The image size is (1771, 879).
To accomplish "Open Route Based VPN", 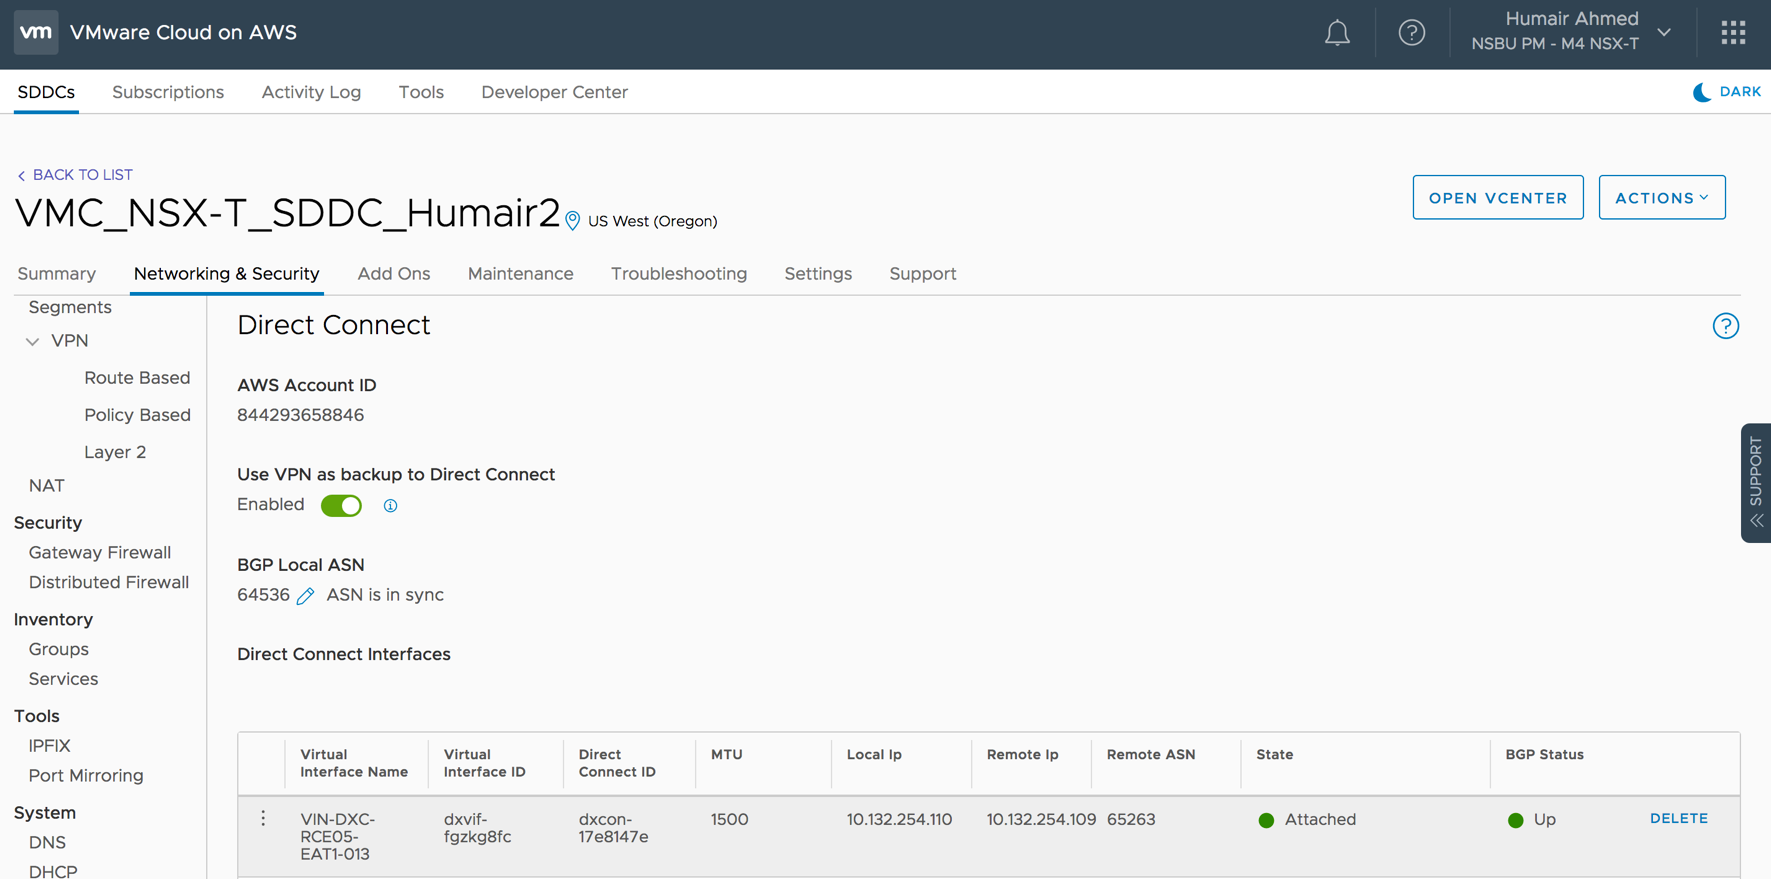I will click(137, 378).
